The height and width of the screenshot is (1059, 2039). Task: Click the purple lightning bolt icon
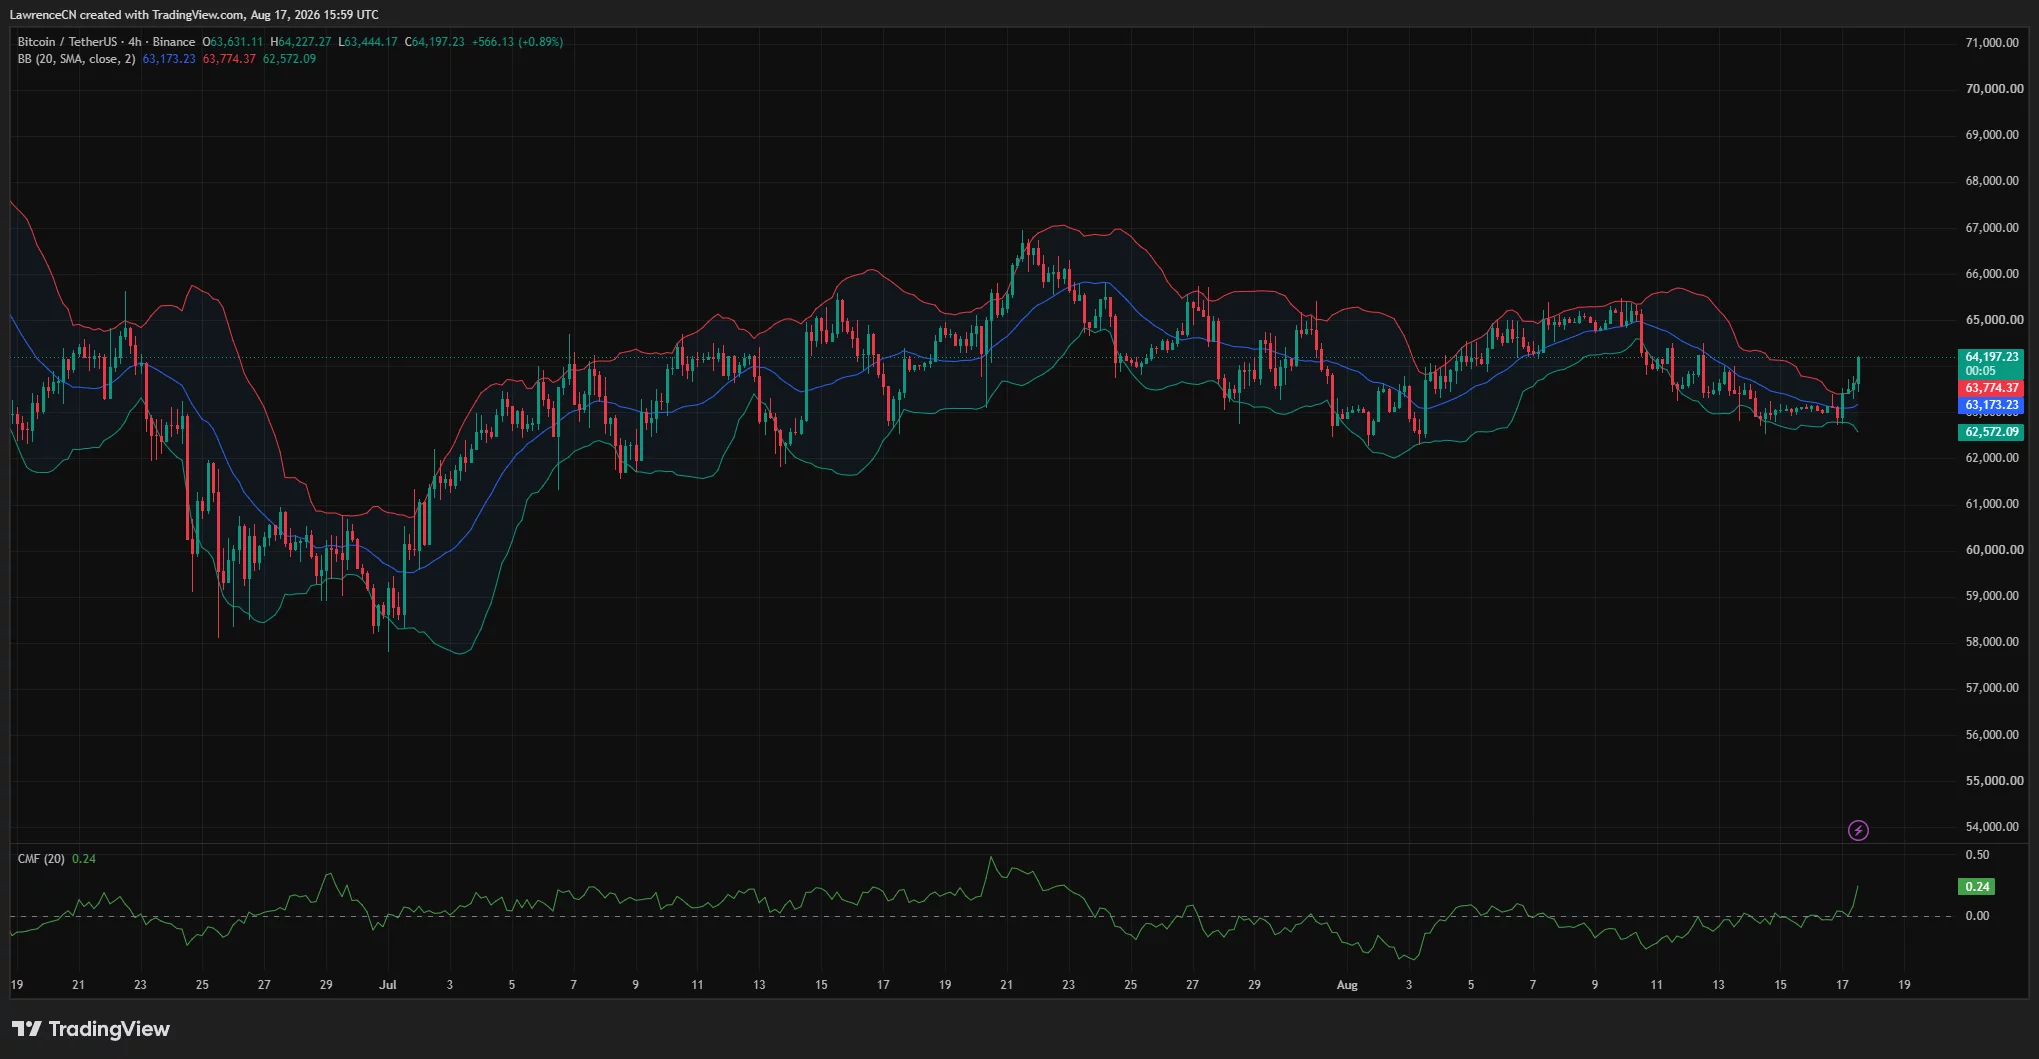tap(1858, 830)
